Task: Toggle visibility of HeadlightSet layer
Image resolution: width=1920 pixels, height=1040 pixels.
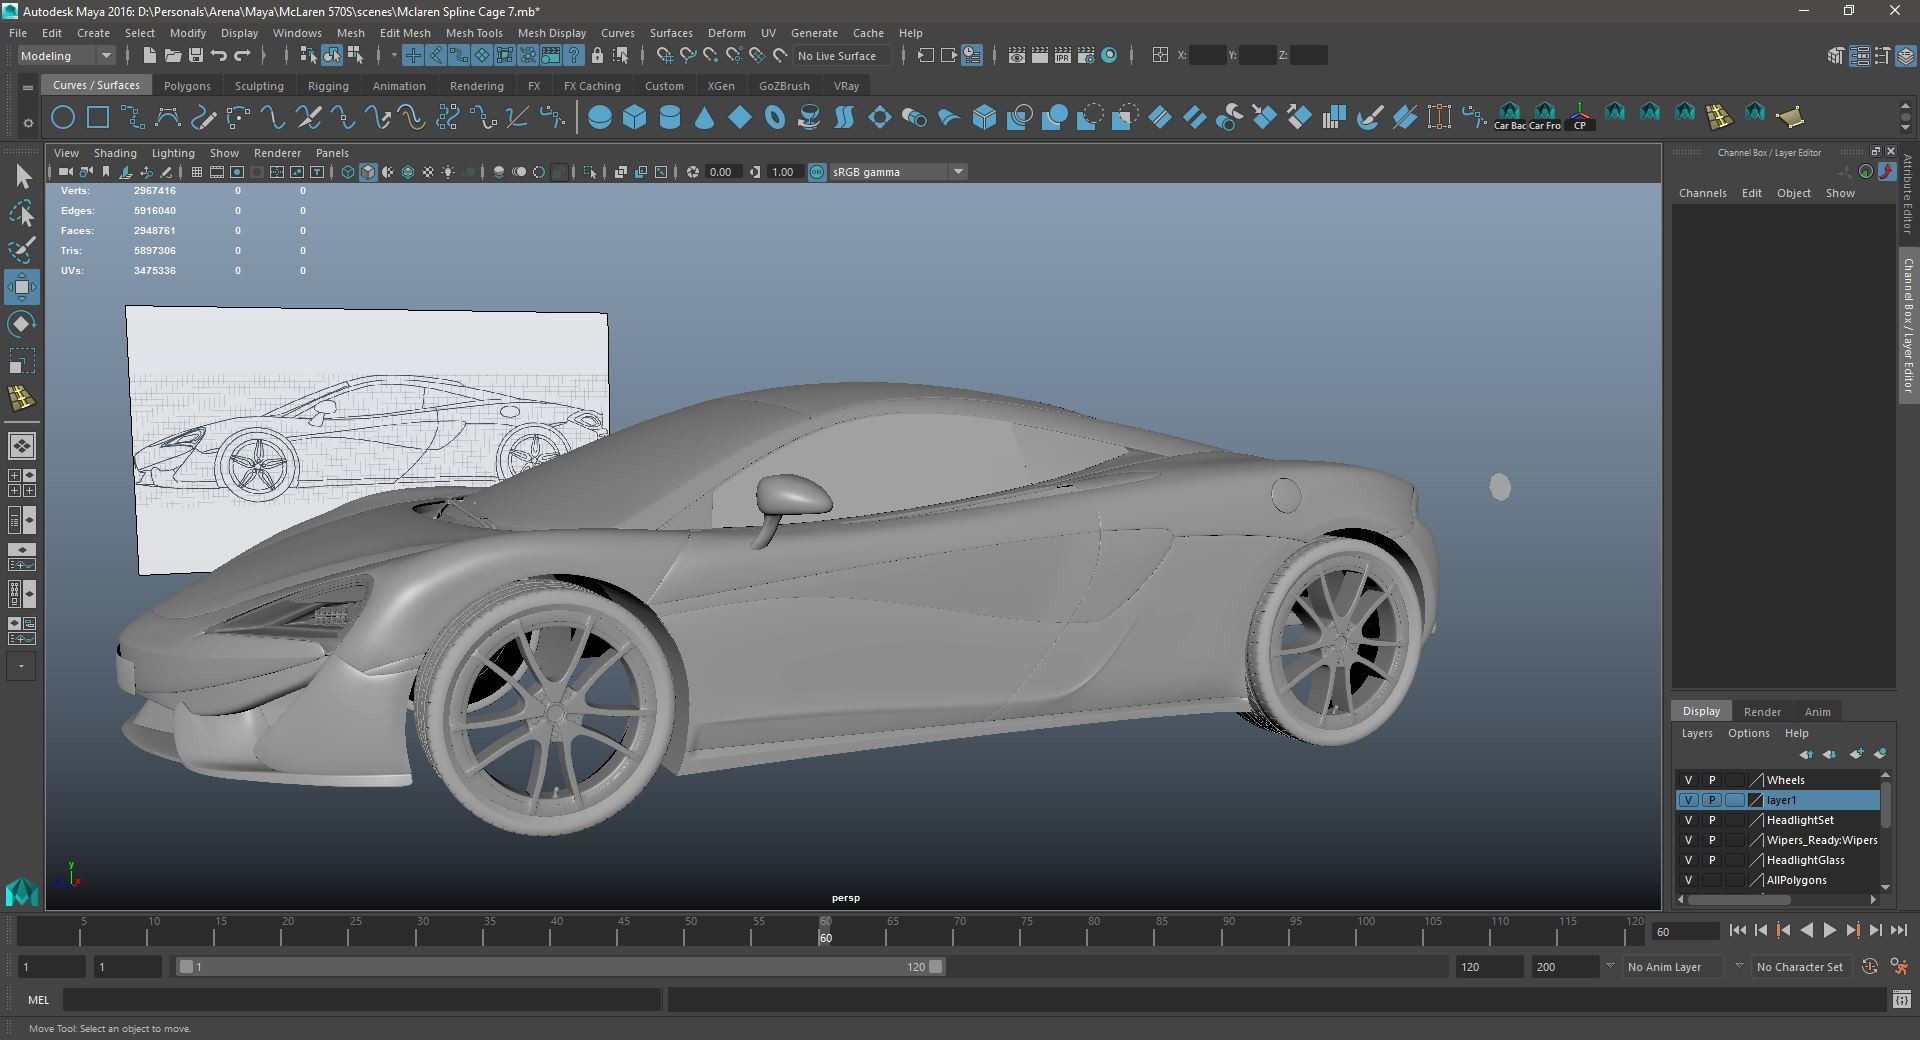Action: [x=1688, y=820]
